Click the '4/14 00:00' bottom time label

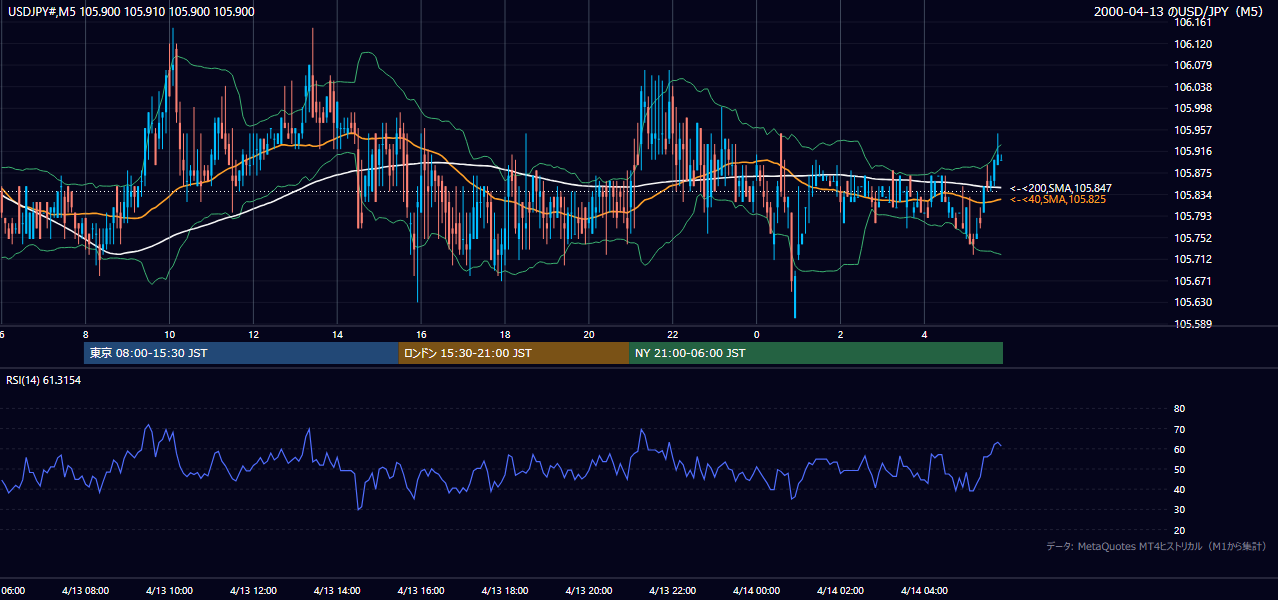(757, 591)
